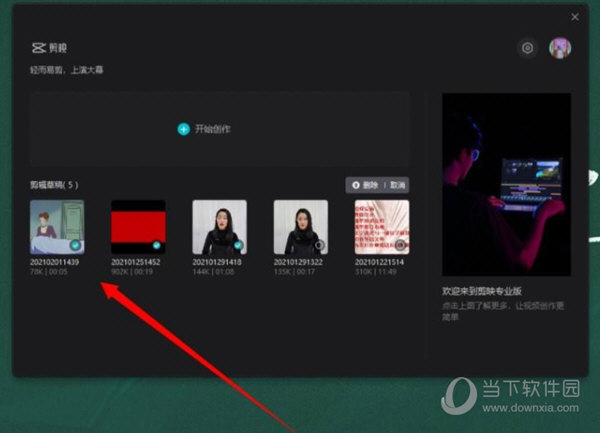Open cartoon draft thumbnail 202102011439
Viewport: 600px width, 433px height.
click(x=57, y=227)
